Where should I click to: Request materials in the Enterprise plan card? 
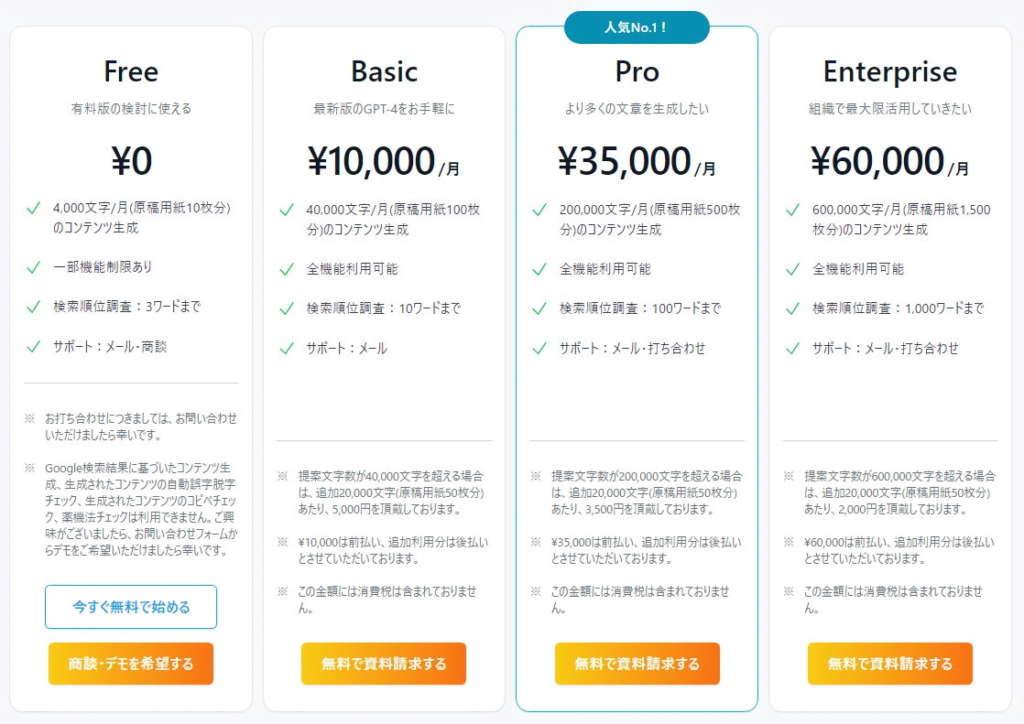tap(889, 663)
